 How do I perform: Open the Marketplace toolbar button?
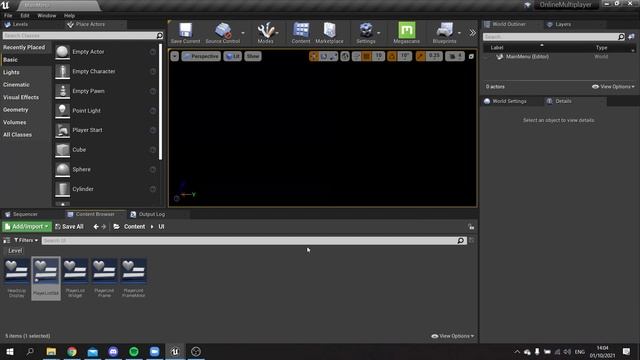pos(329,33)
